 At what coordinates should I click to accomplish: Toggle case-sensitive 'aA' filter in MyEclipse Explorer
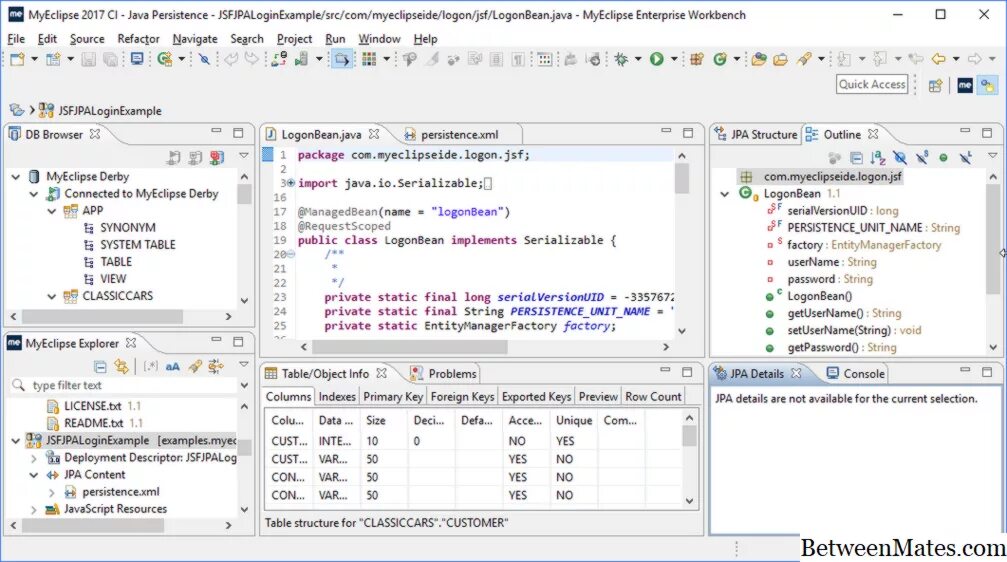coord(173,367)
